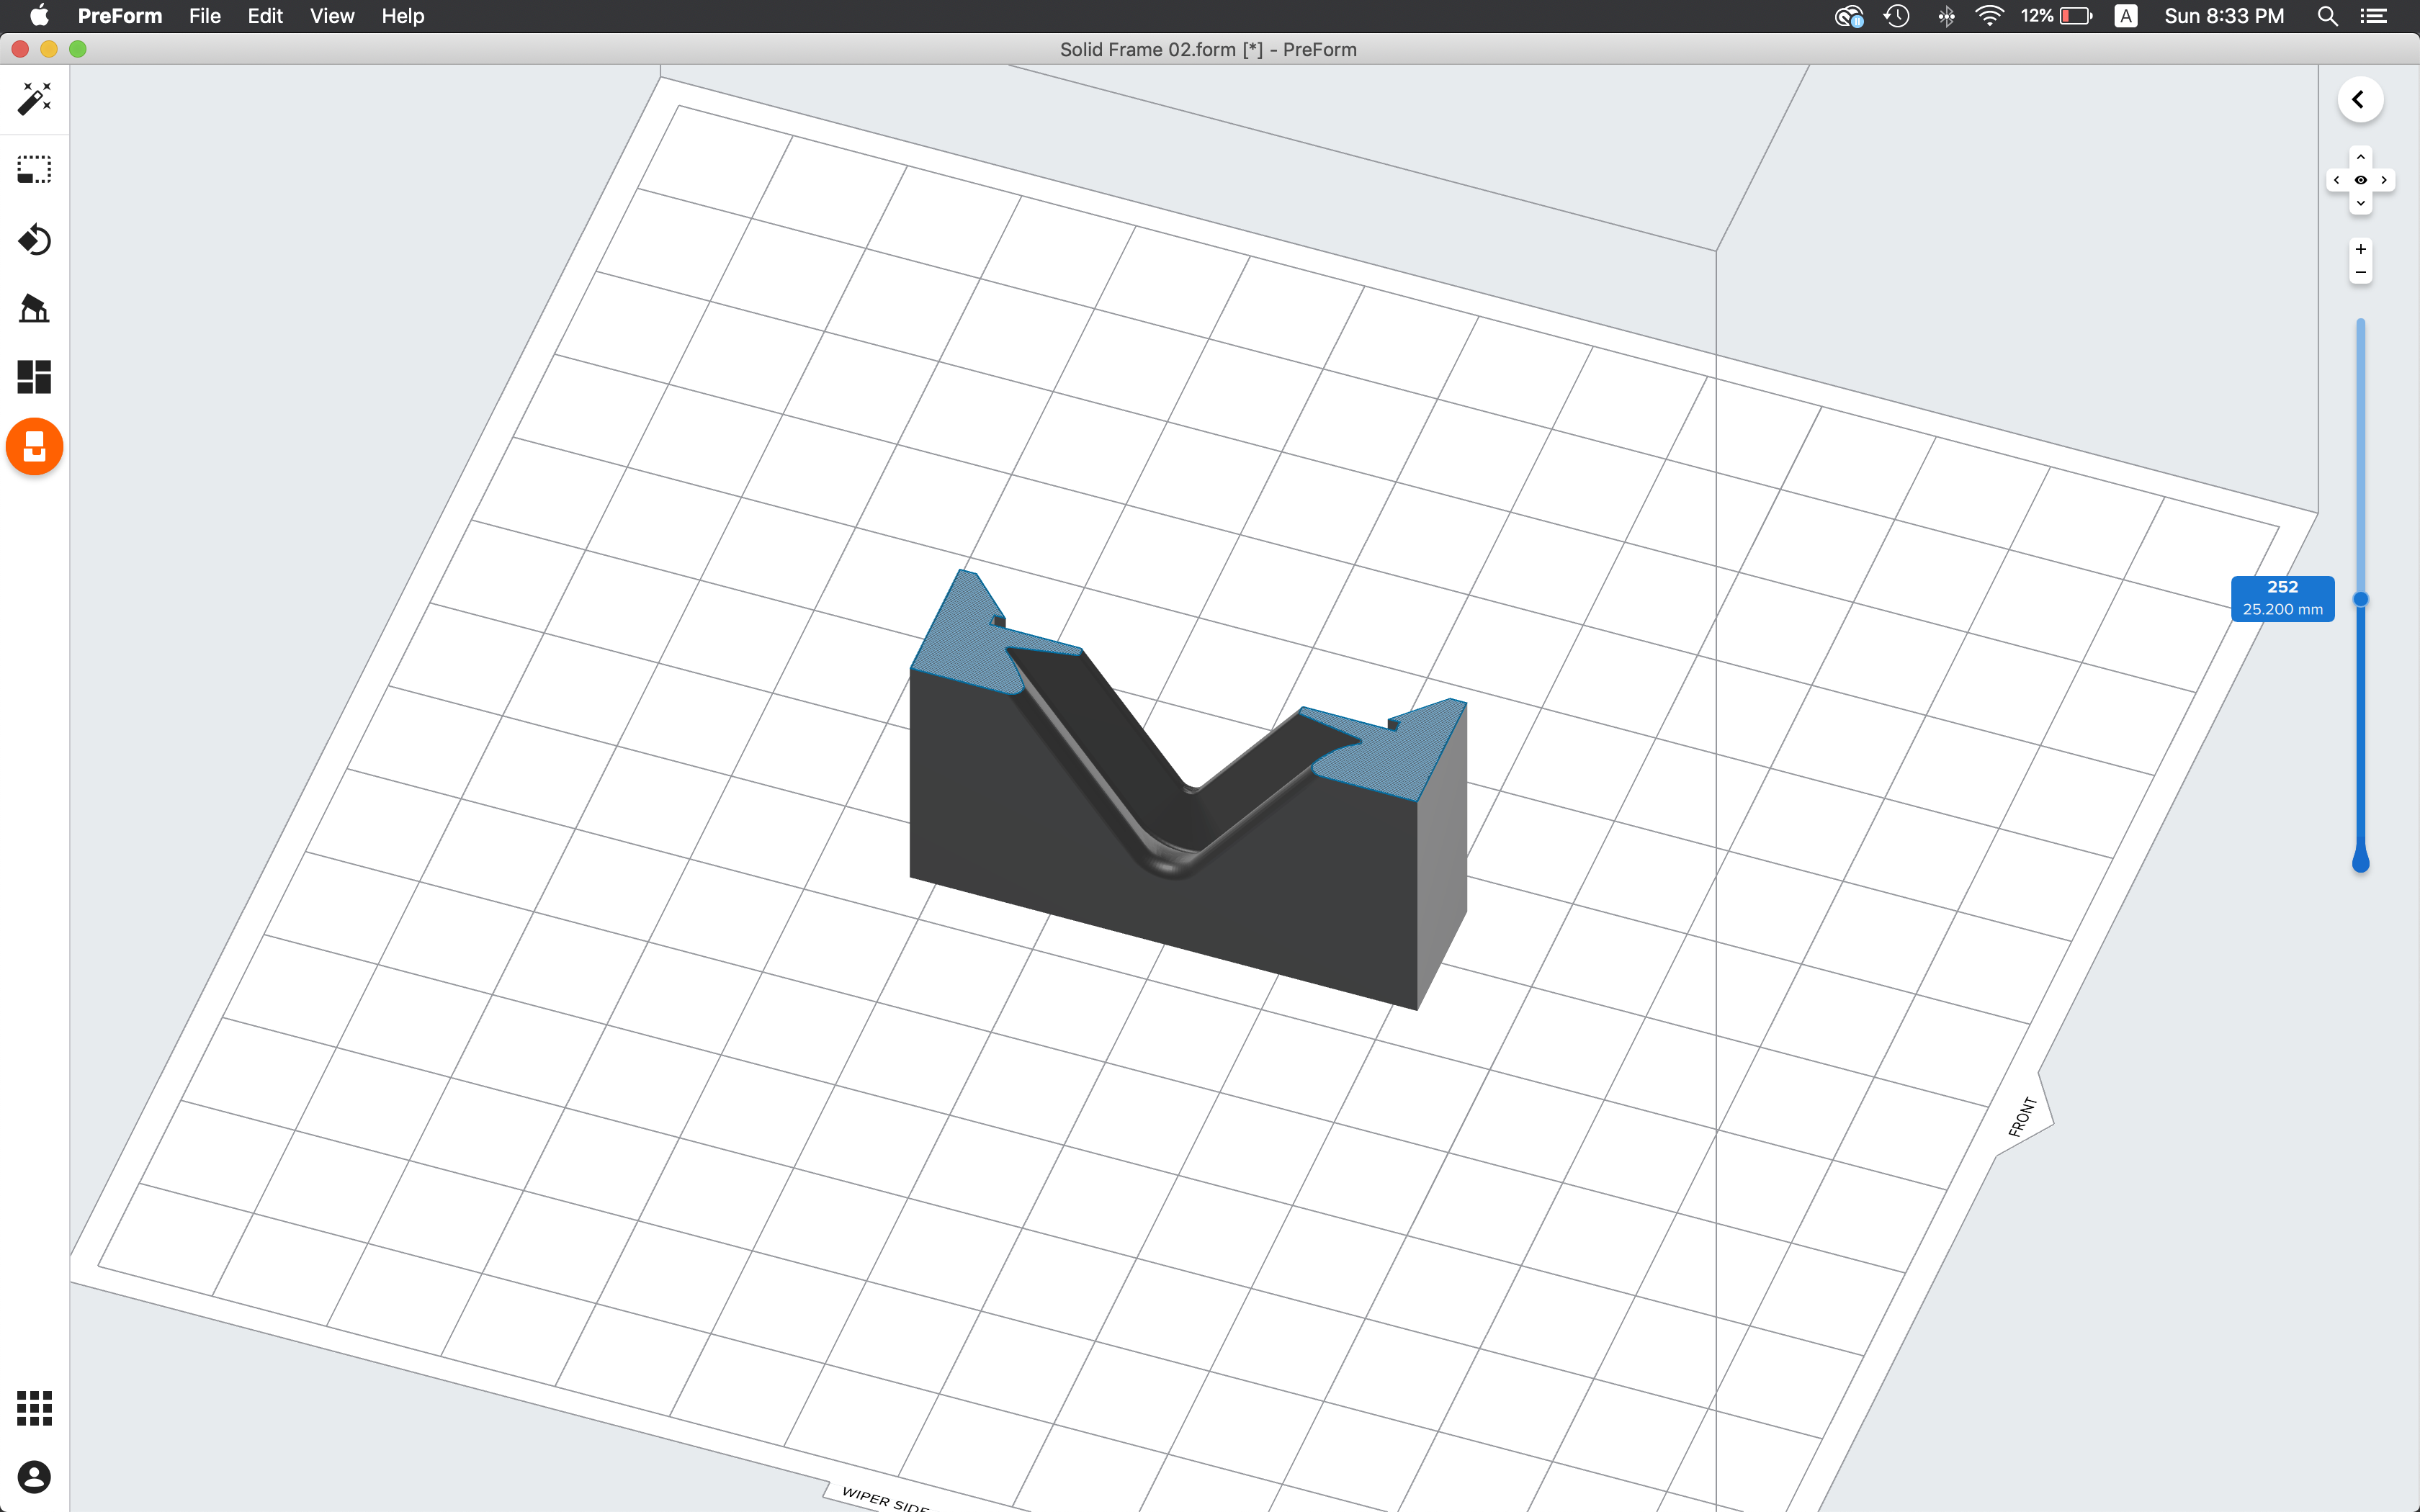Click the eye view reset button

(2360, 180)
